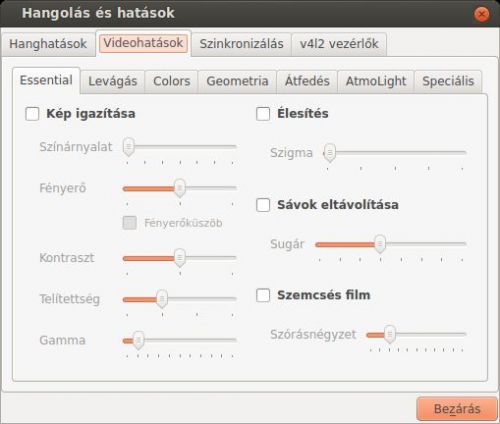Click the Telítettség slider handle
500x424 pixels.
[x=162, y=299]
